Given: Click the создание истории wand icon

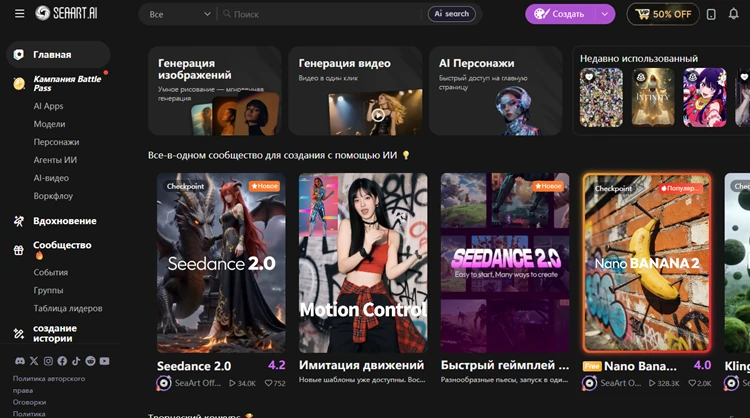Looking at the screenshot, I should pos(19,333).
